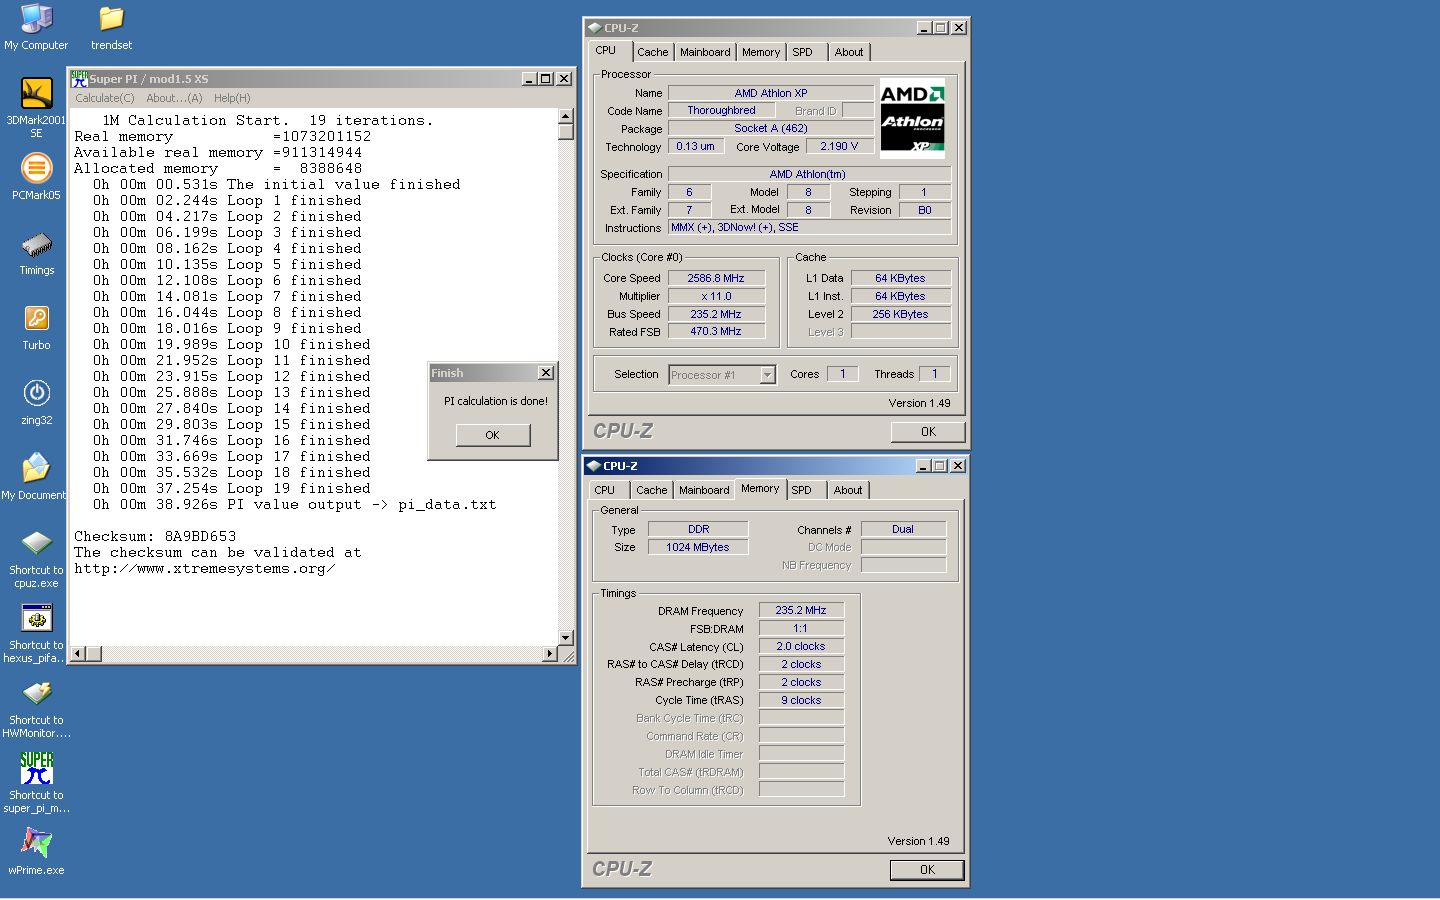
Task: Click the lower CPU-Z Memory window title icon
Action: (x=594, y=466)
